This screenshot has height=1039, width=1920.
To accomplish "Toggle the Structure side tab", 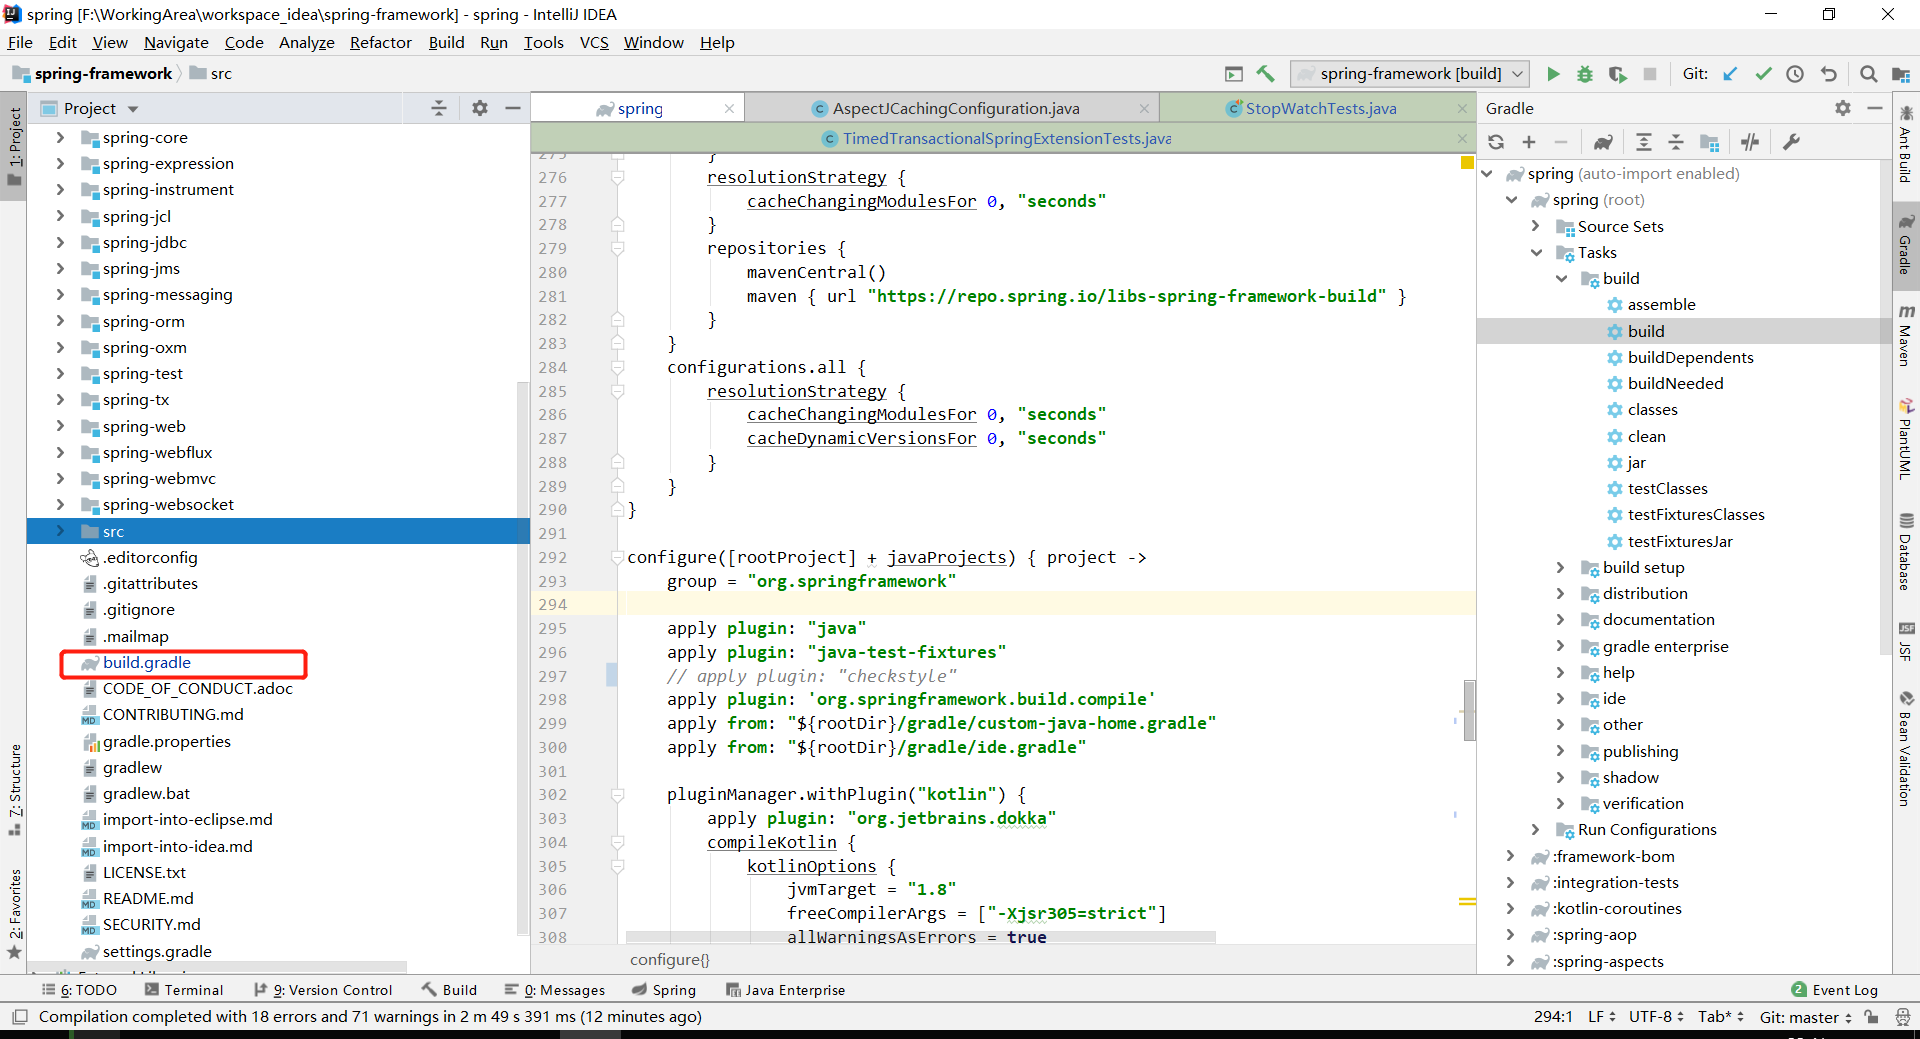I will [x=14, y=792].
